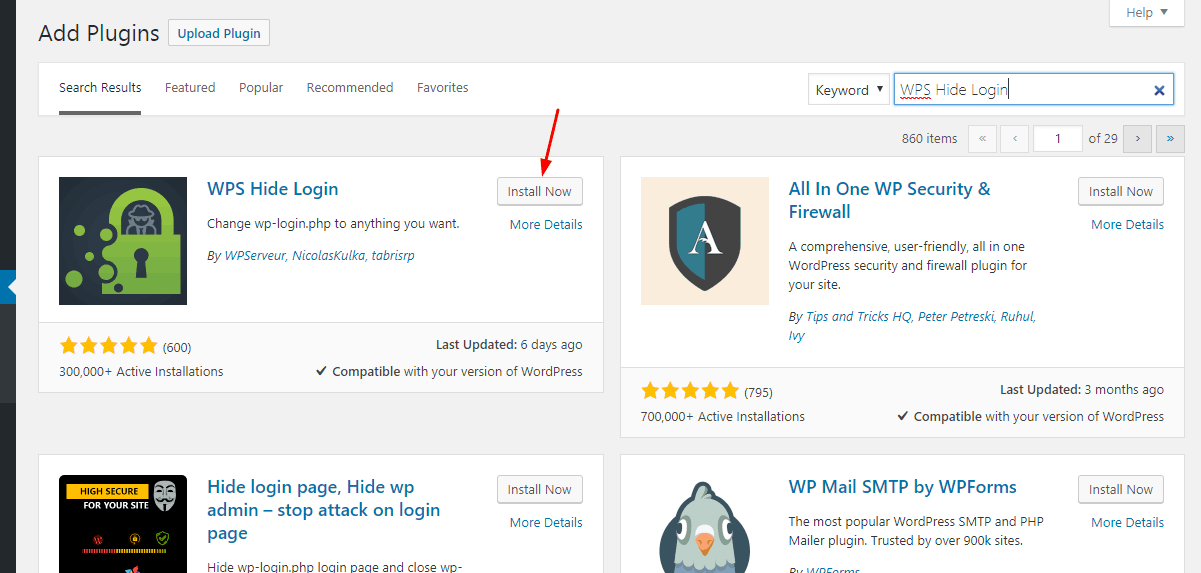Open Hide login page, Hide wp admin title
1201x573 pixels.
[x=324, y=510]
